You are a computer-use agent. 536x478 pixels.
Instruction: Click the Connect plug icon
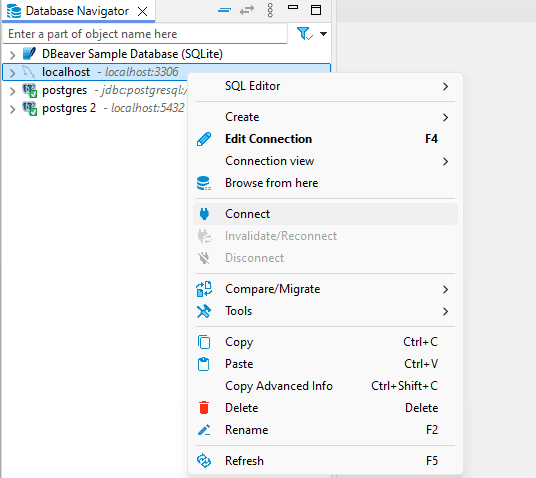coord(204,214)
